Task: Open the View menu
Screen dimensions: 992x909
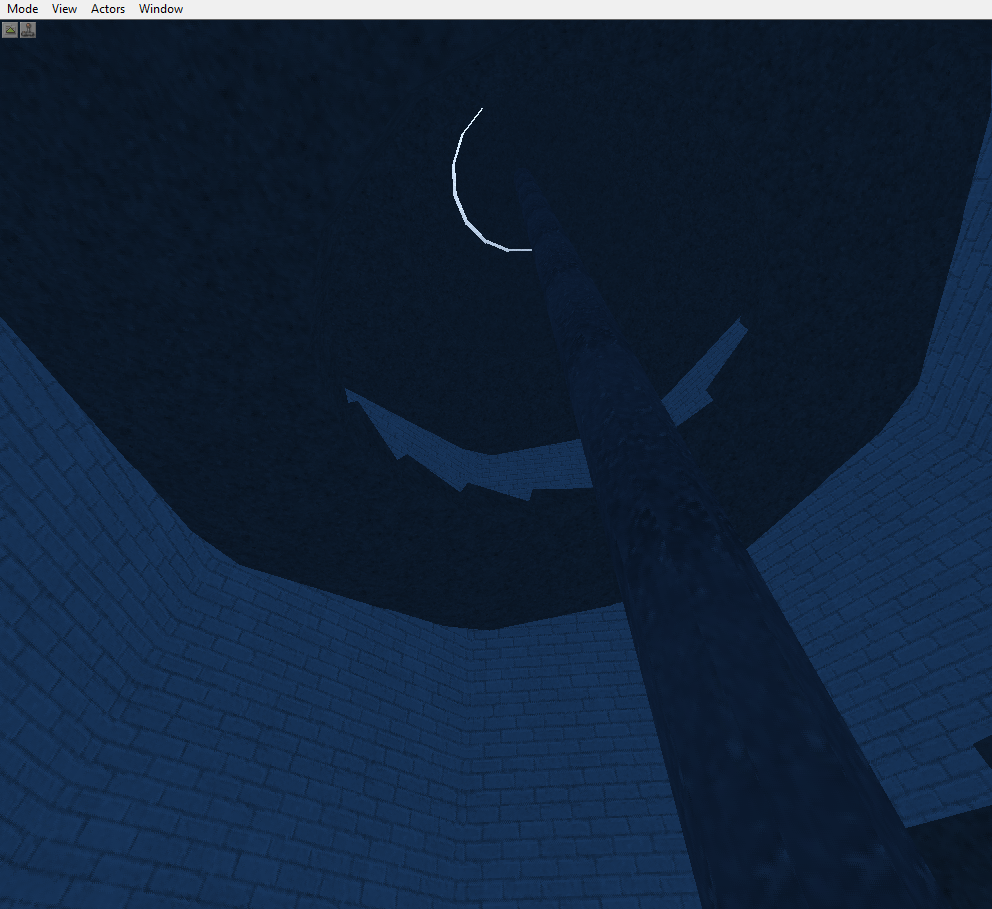Action: (x=64, y=9)
